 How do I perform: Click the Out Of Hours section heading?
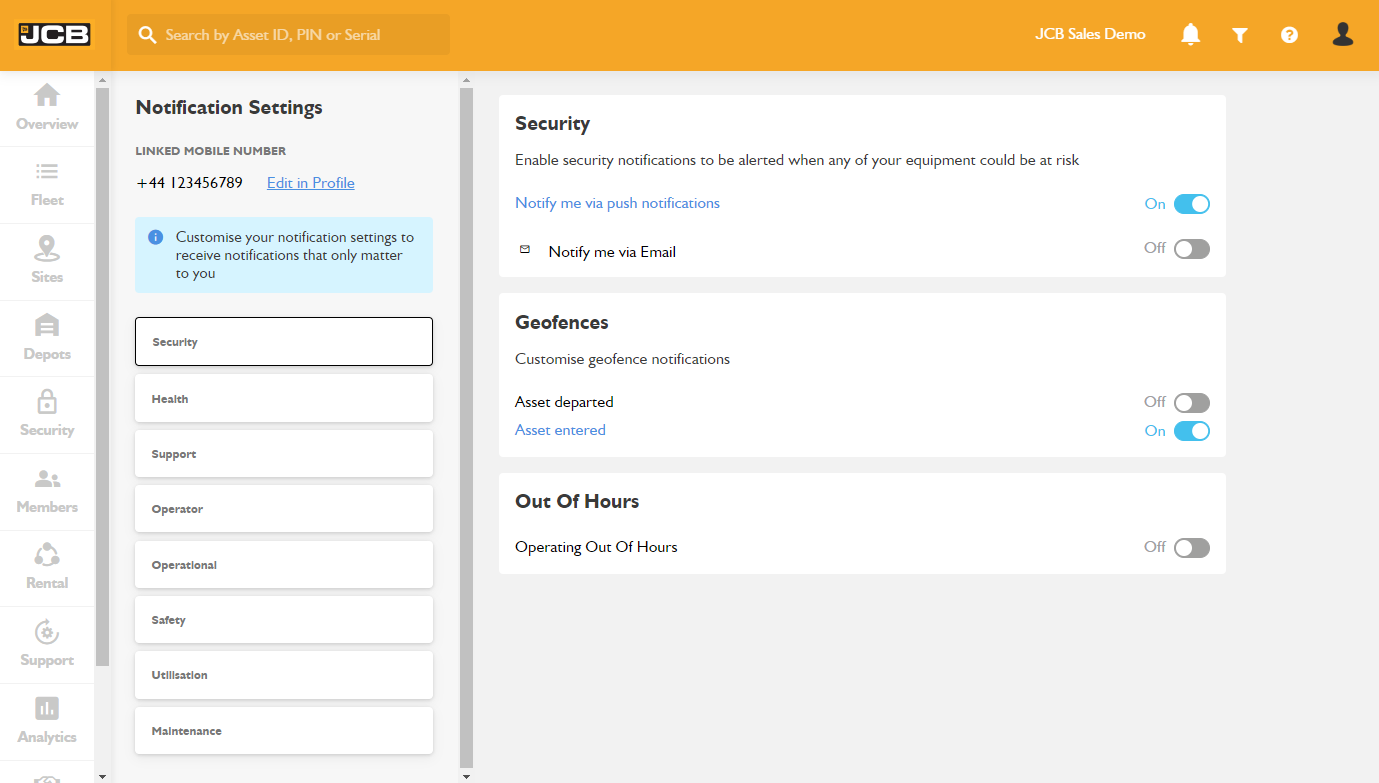(577, 501)
